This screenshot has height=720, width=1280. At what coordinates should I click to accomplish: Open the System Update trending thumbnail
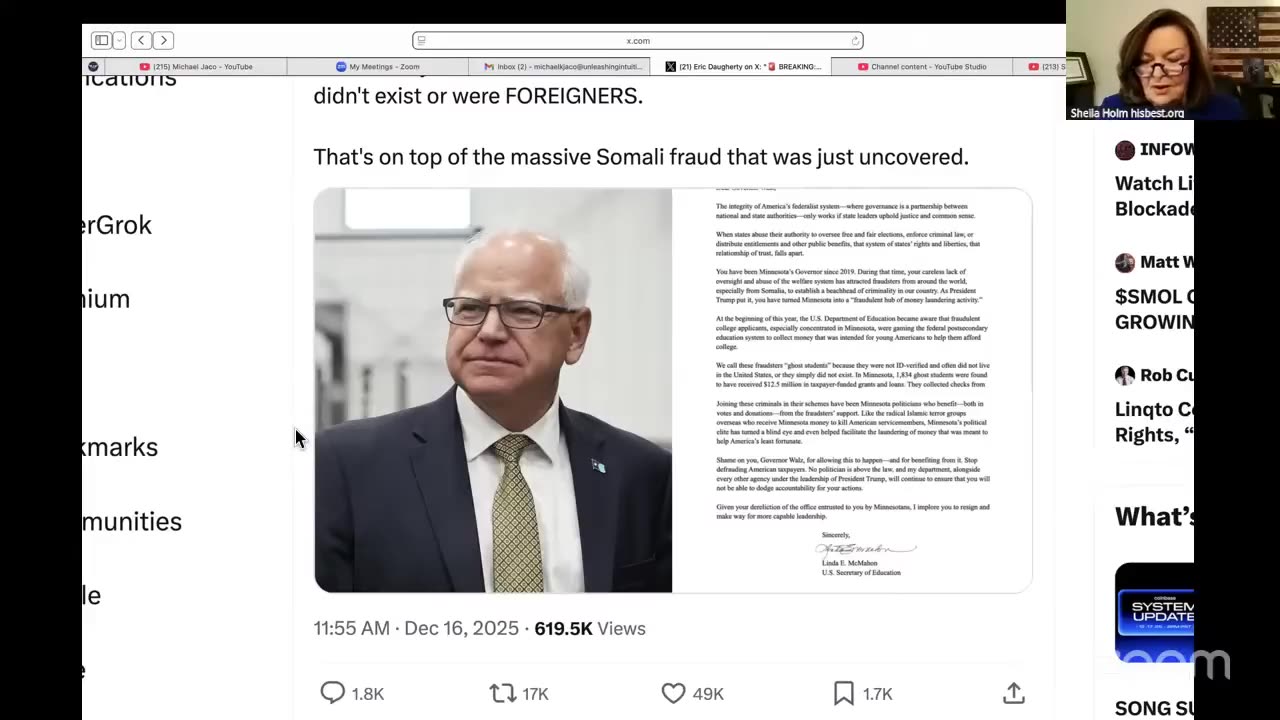click(x=1154, y=613)
